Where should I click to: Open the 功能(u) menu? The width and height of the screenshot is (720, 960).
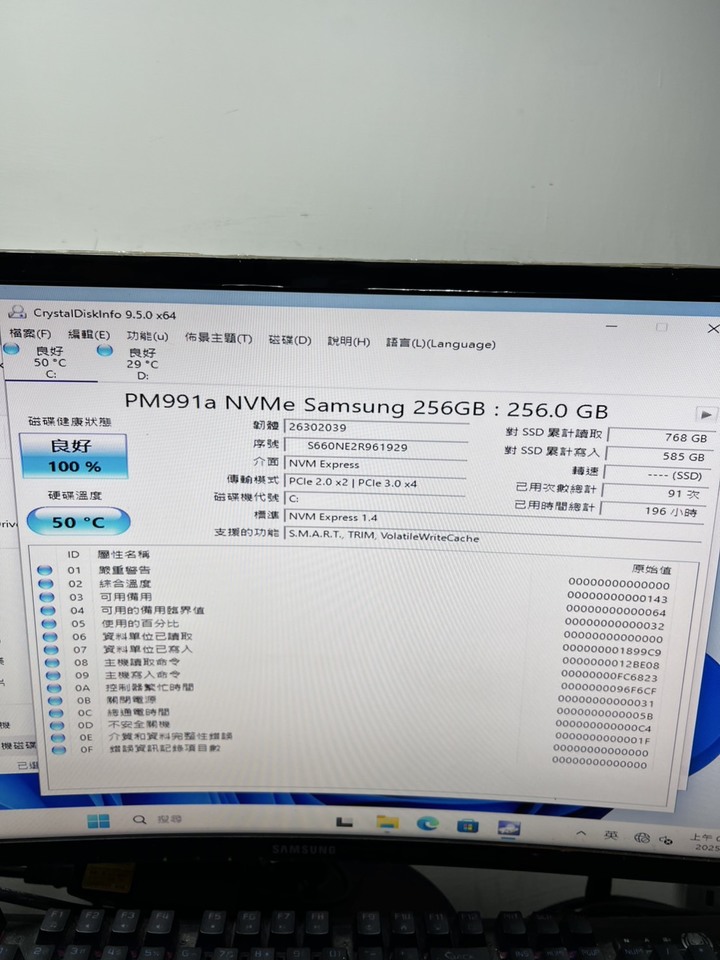click(x=148, y=336)
